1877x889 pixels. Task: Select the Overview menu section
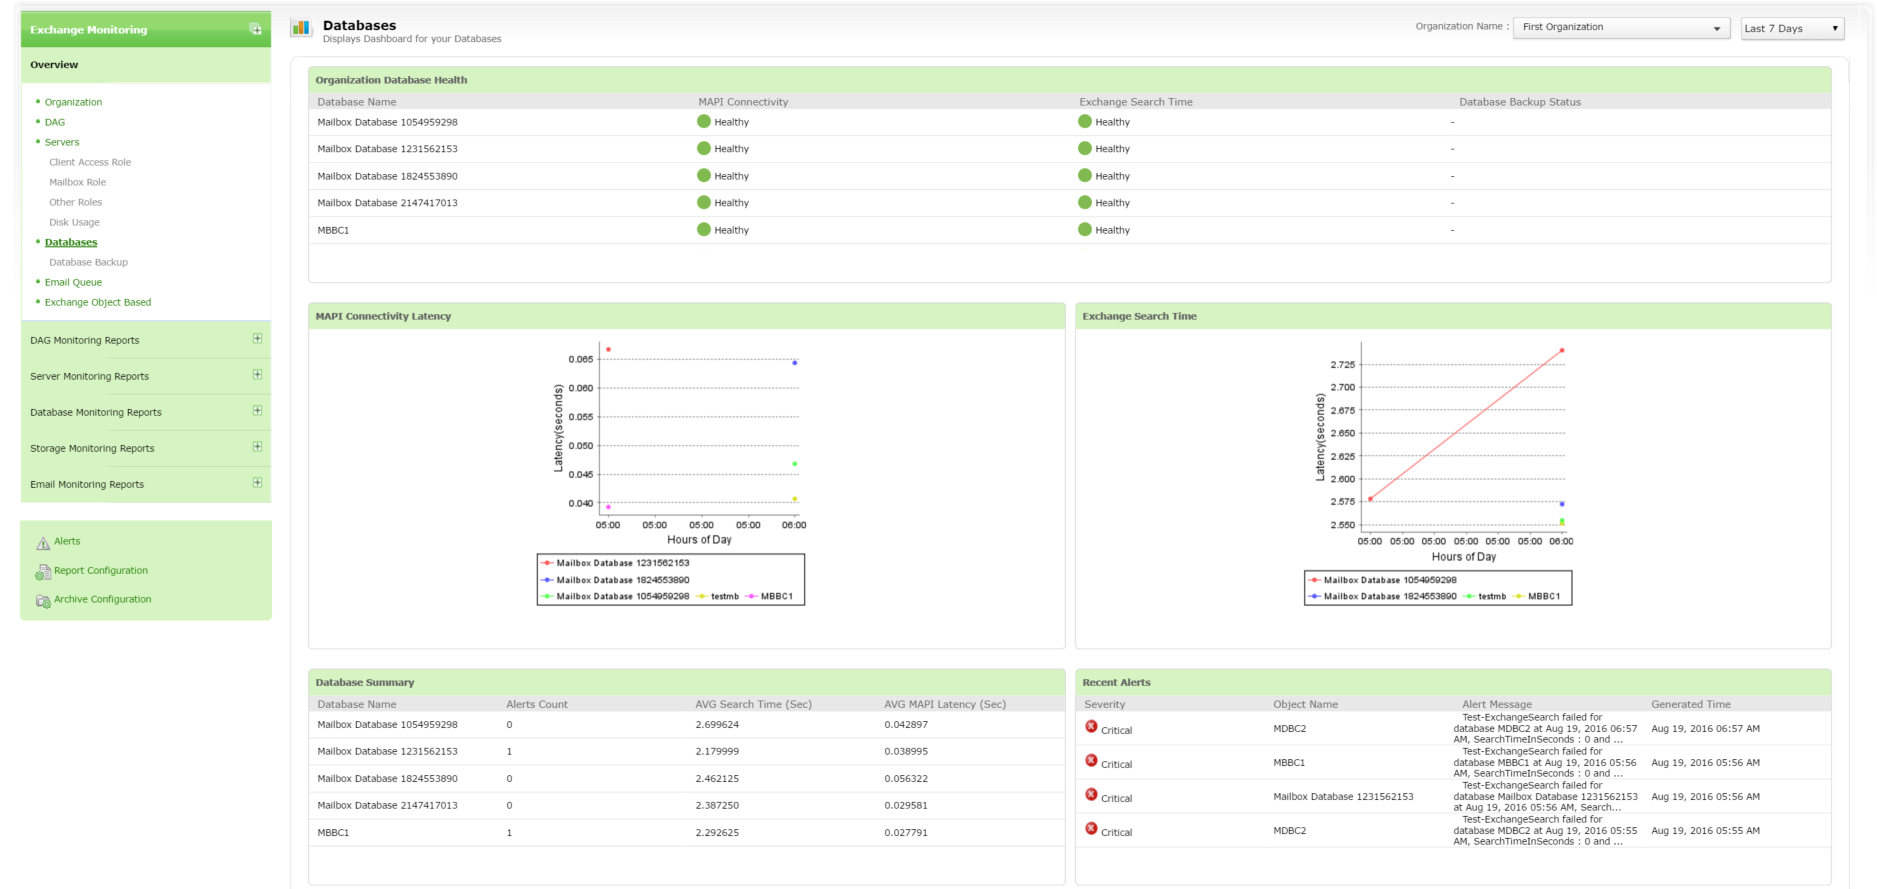(54, 65)
